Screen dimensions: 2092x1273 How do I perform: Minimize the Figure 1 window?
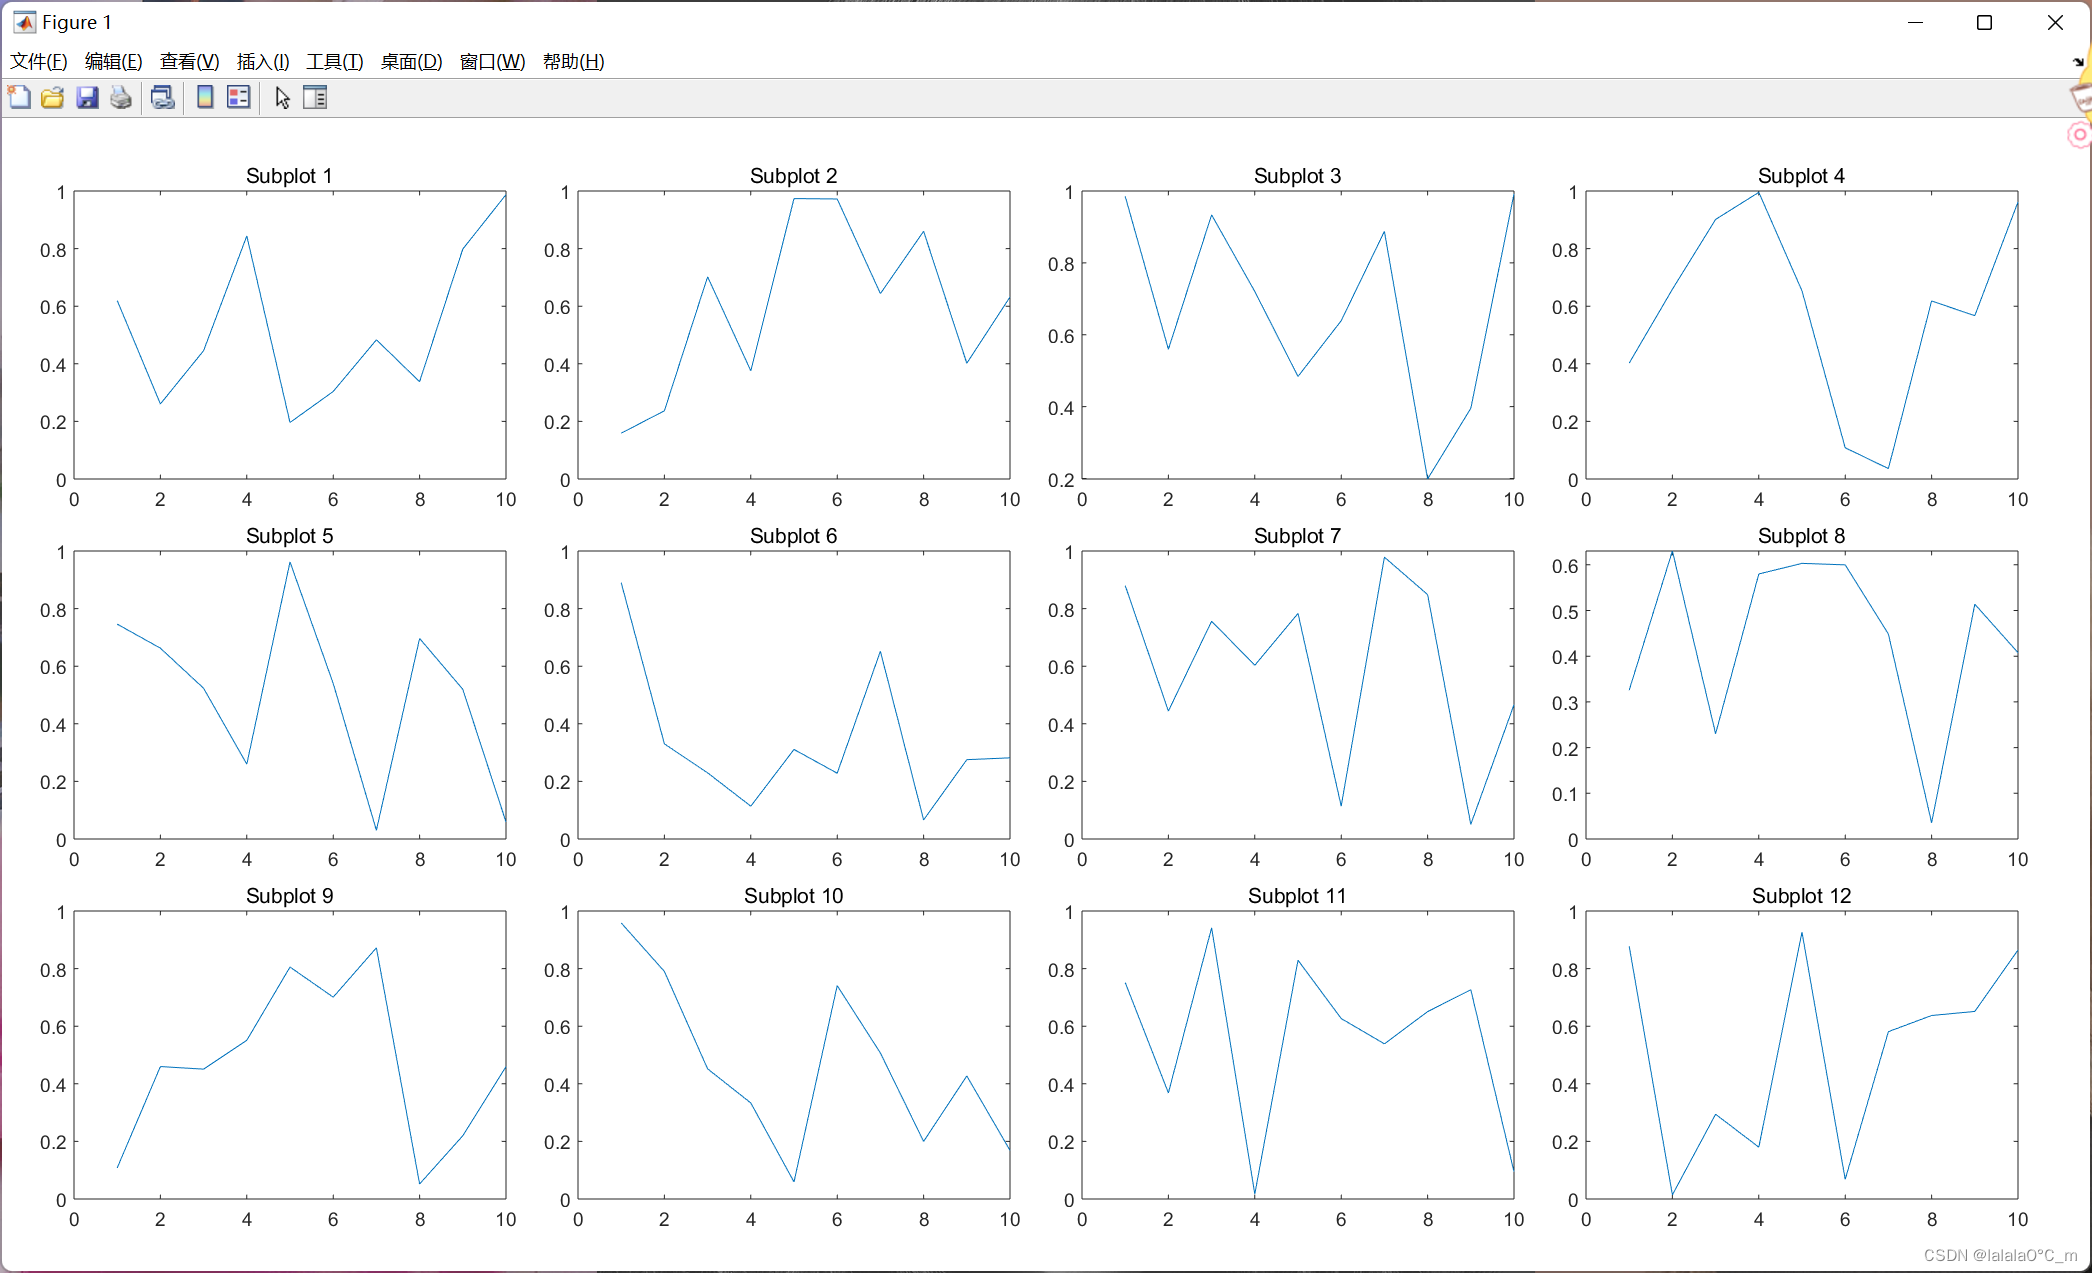point(1916,23)
